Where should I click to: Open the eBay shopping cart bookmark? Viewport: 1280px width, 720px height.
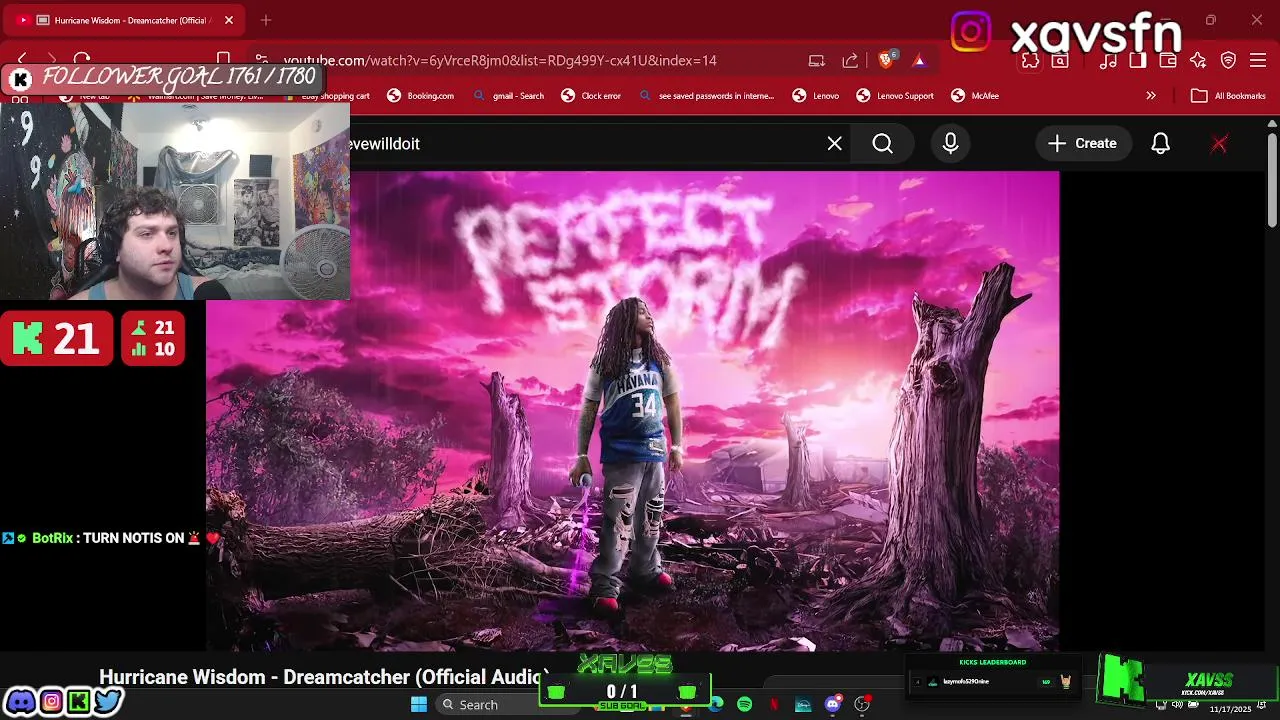coord(325,96)
